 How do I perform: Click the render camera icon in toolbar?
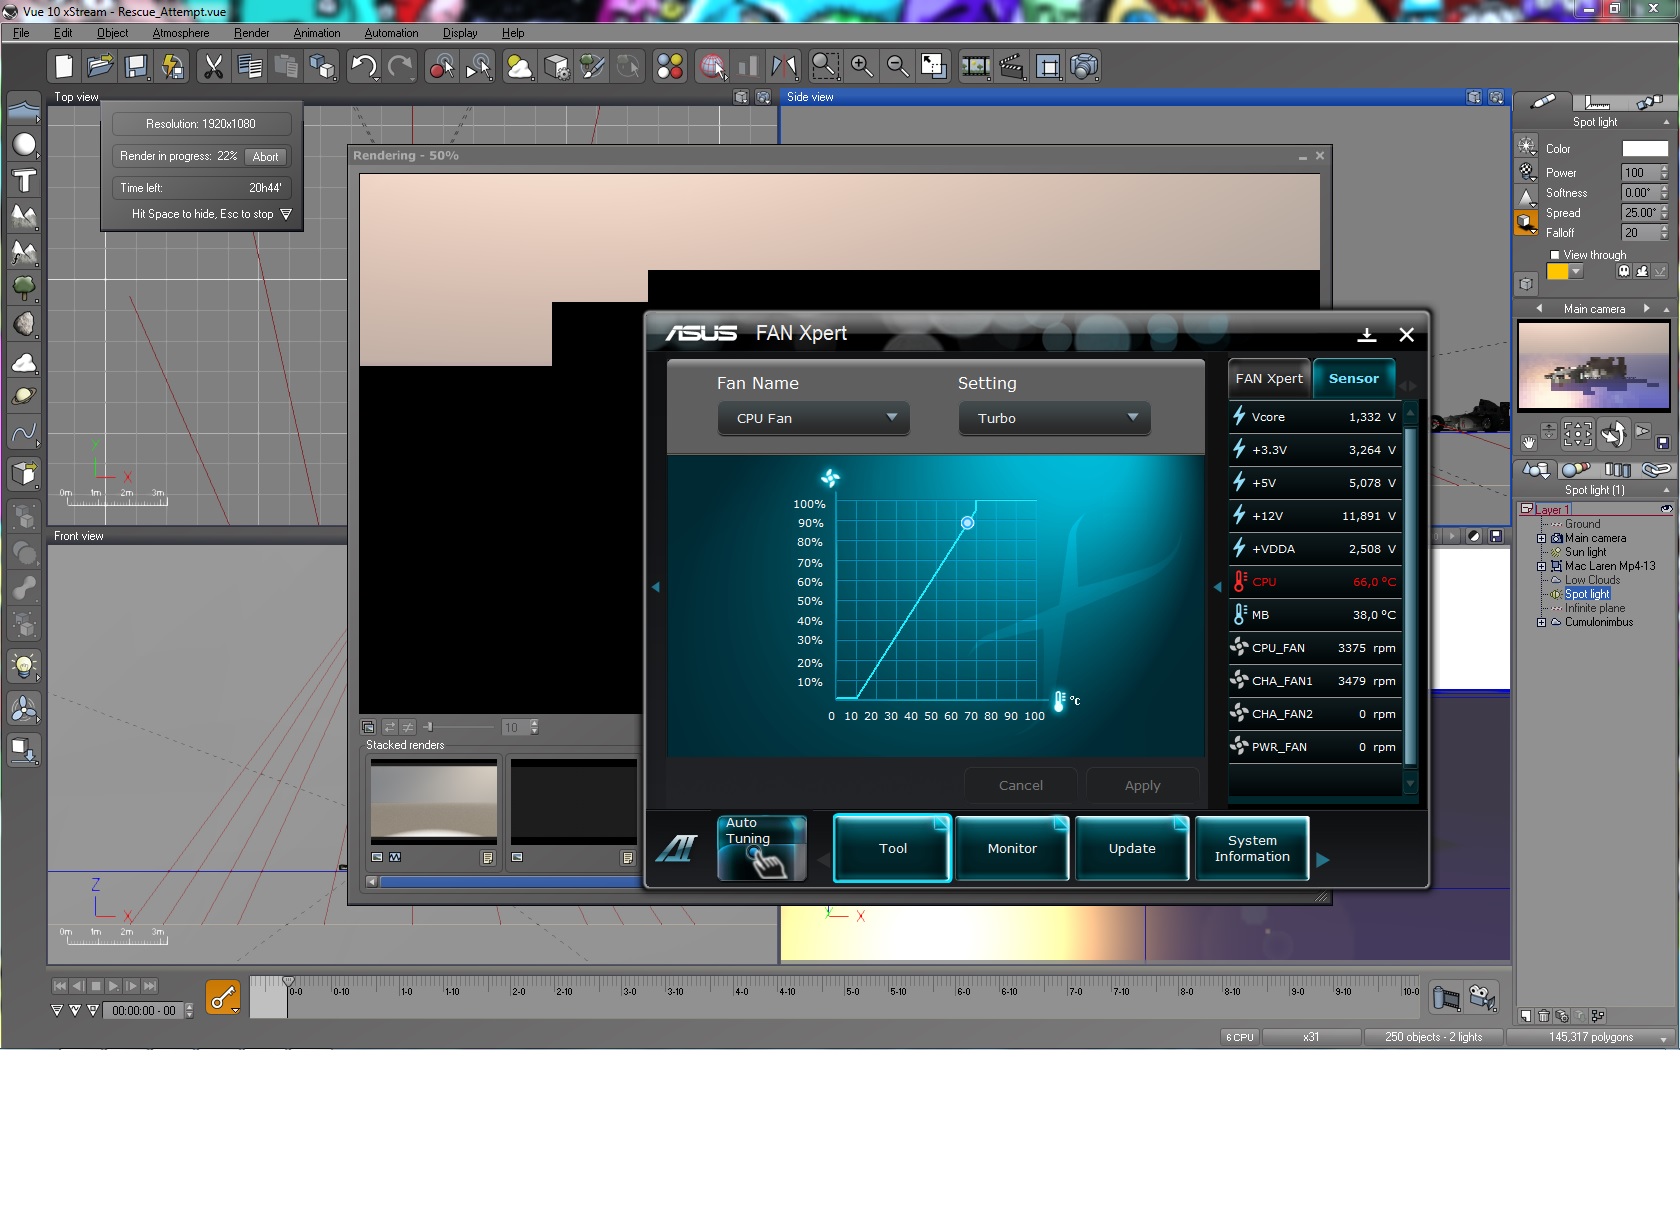pos(1084,67)
